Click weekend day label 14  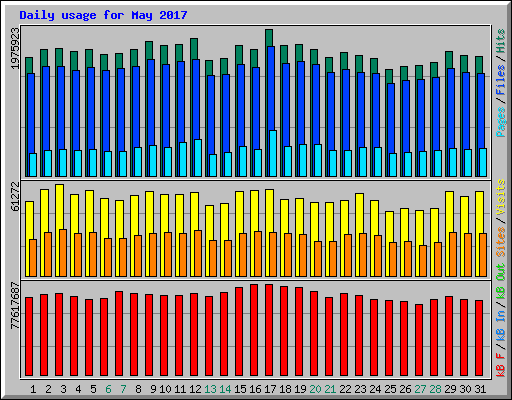pos(225,389)
